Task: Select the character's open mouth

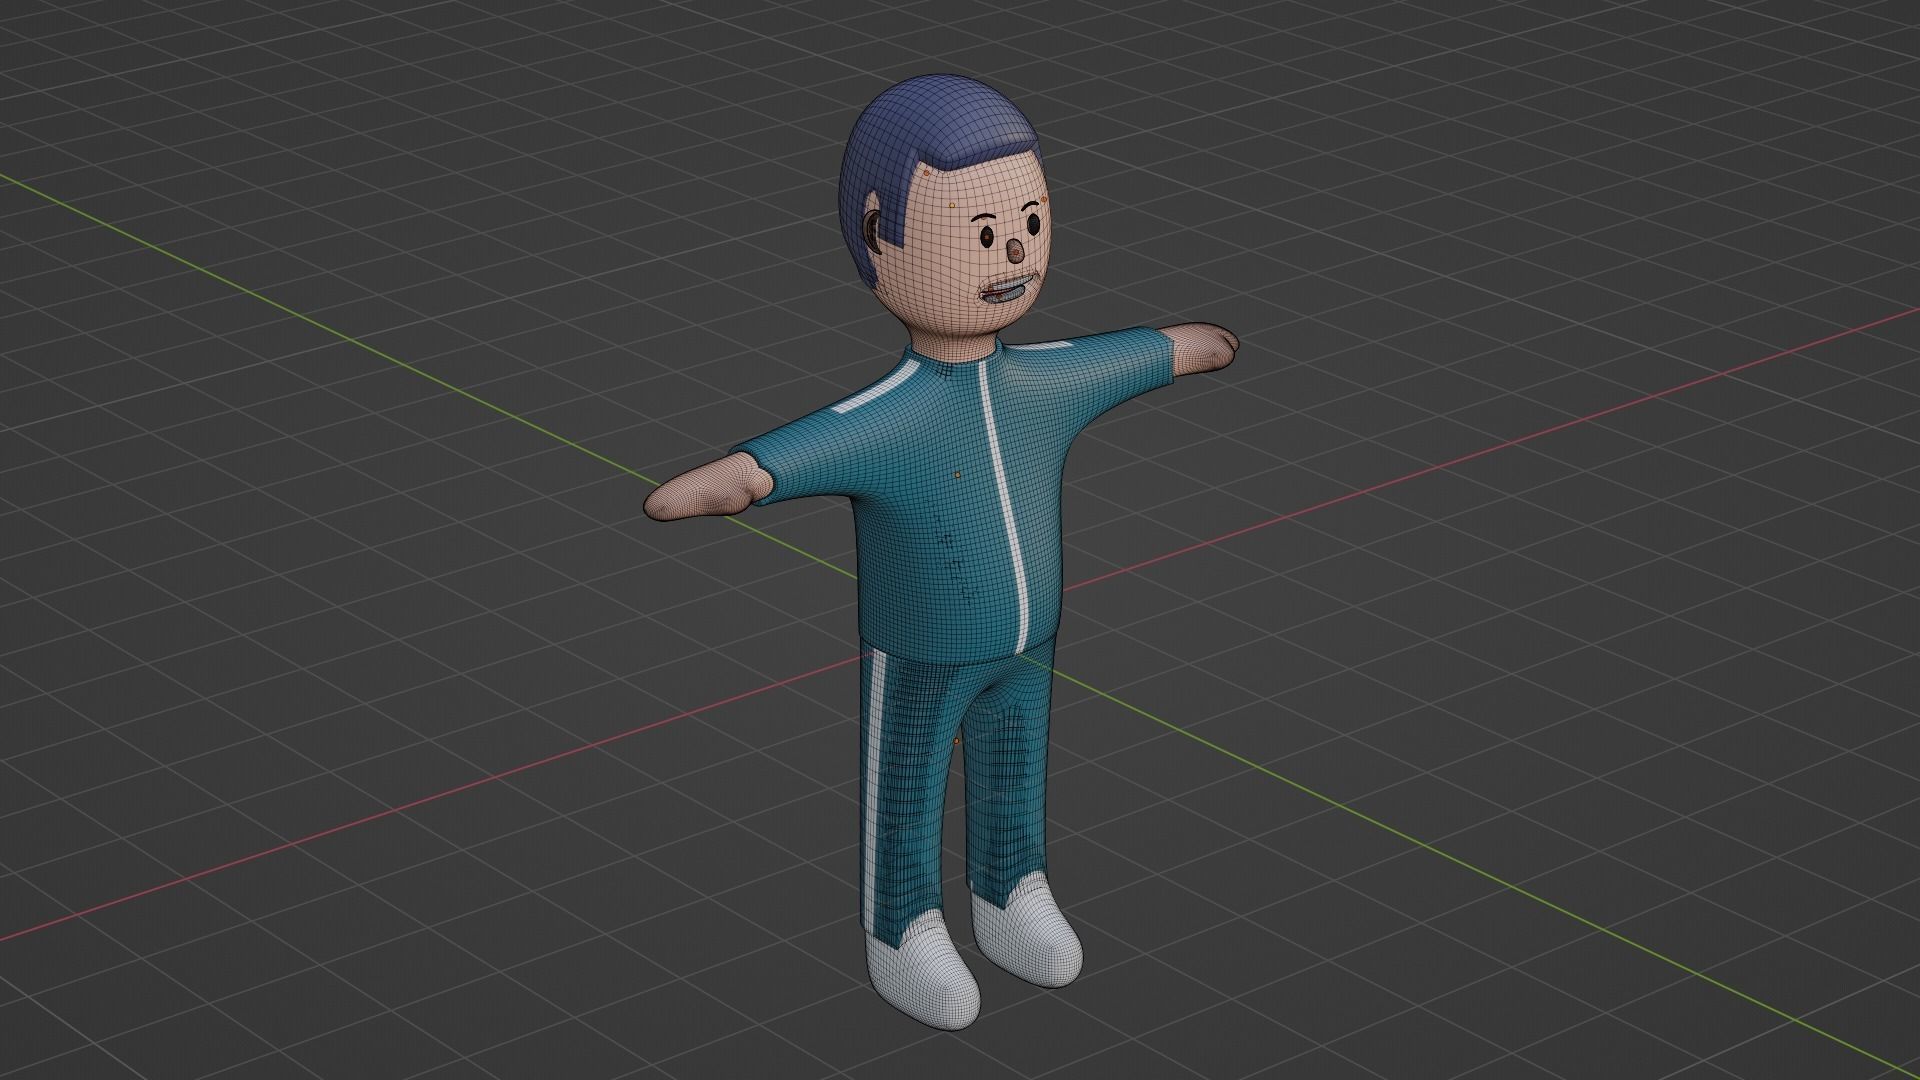Action: pyautogui.click(x=1006, y=292)
